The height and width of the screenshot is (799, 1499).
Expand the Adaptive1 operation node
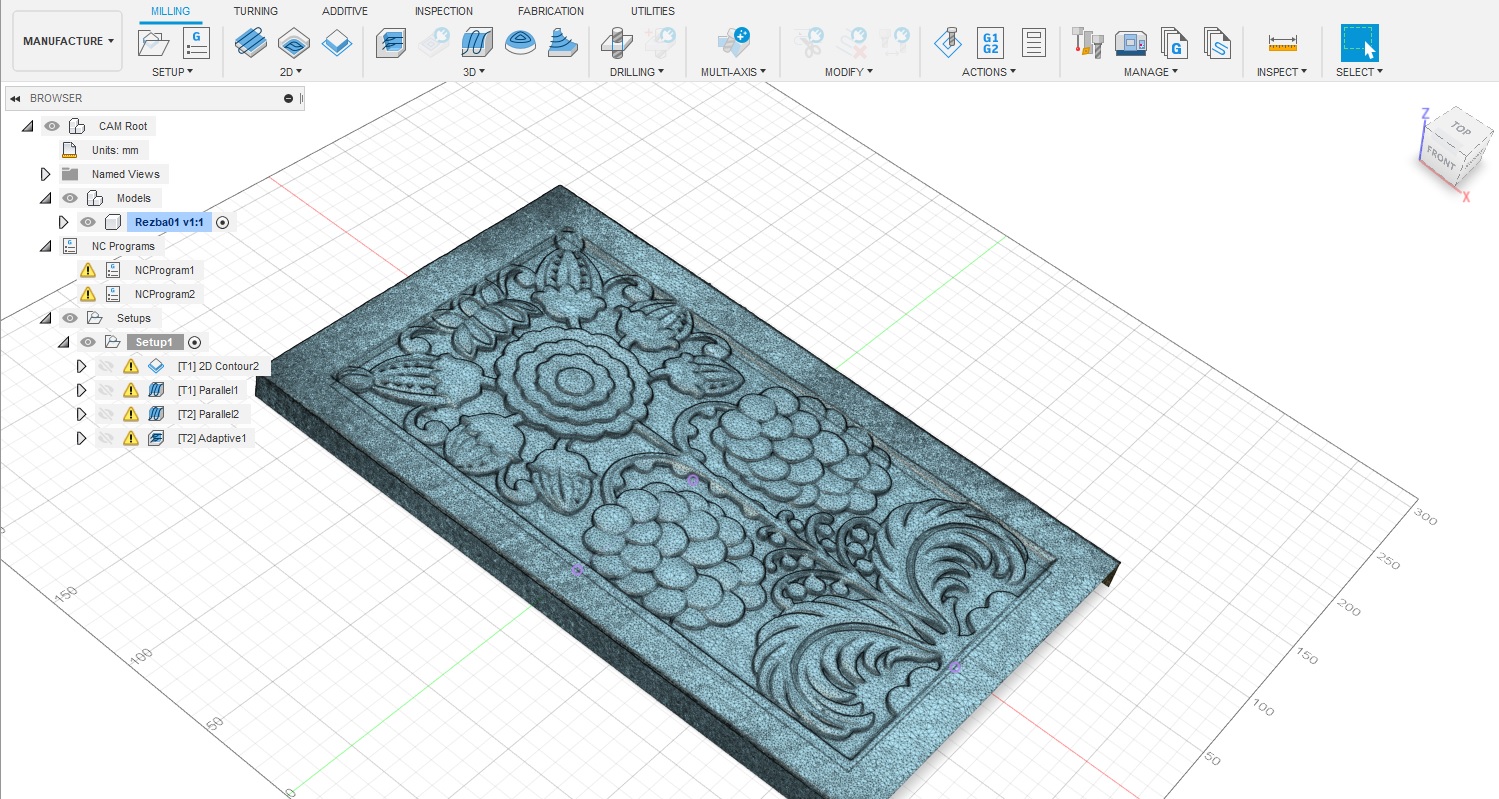[82, 438]
